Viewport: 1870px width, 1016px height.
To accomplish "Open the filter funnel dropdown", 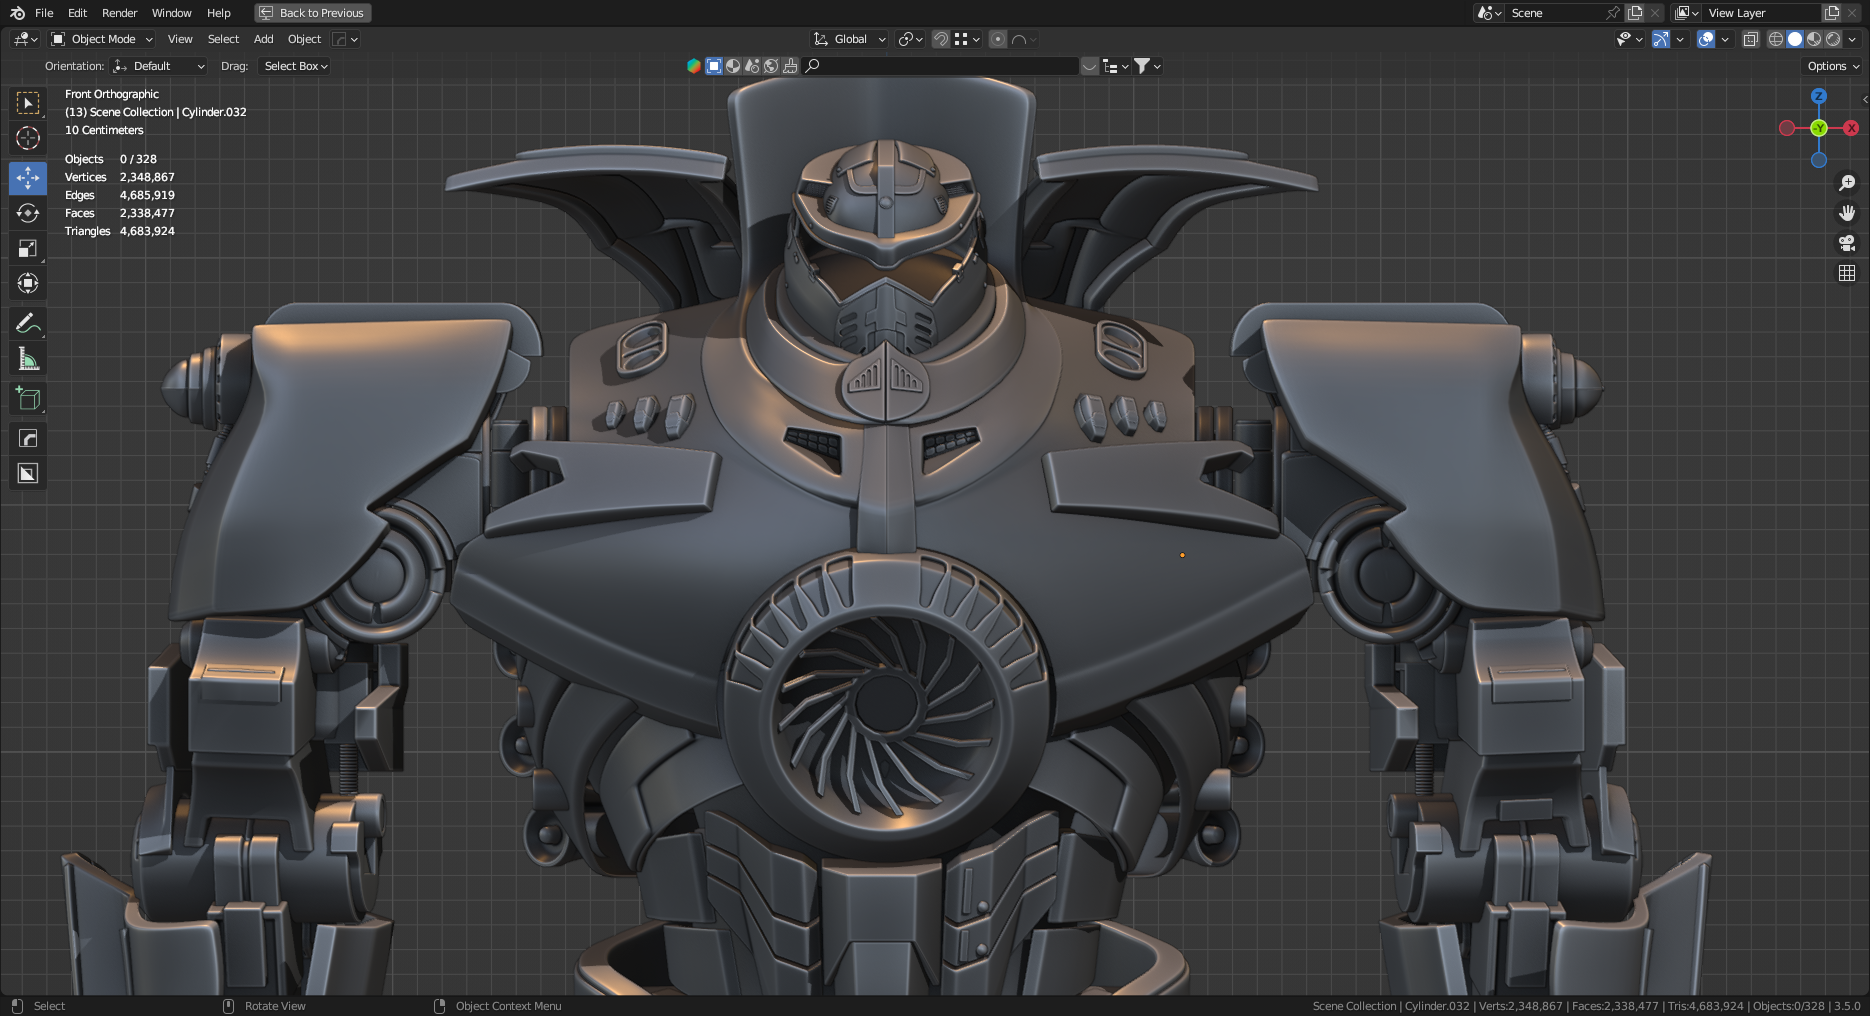I will tap(1147, 66).
